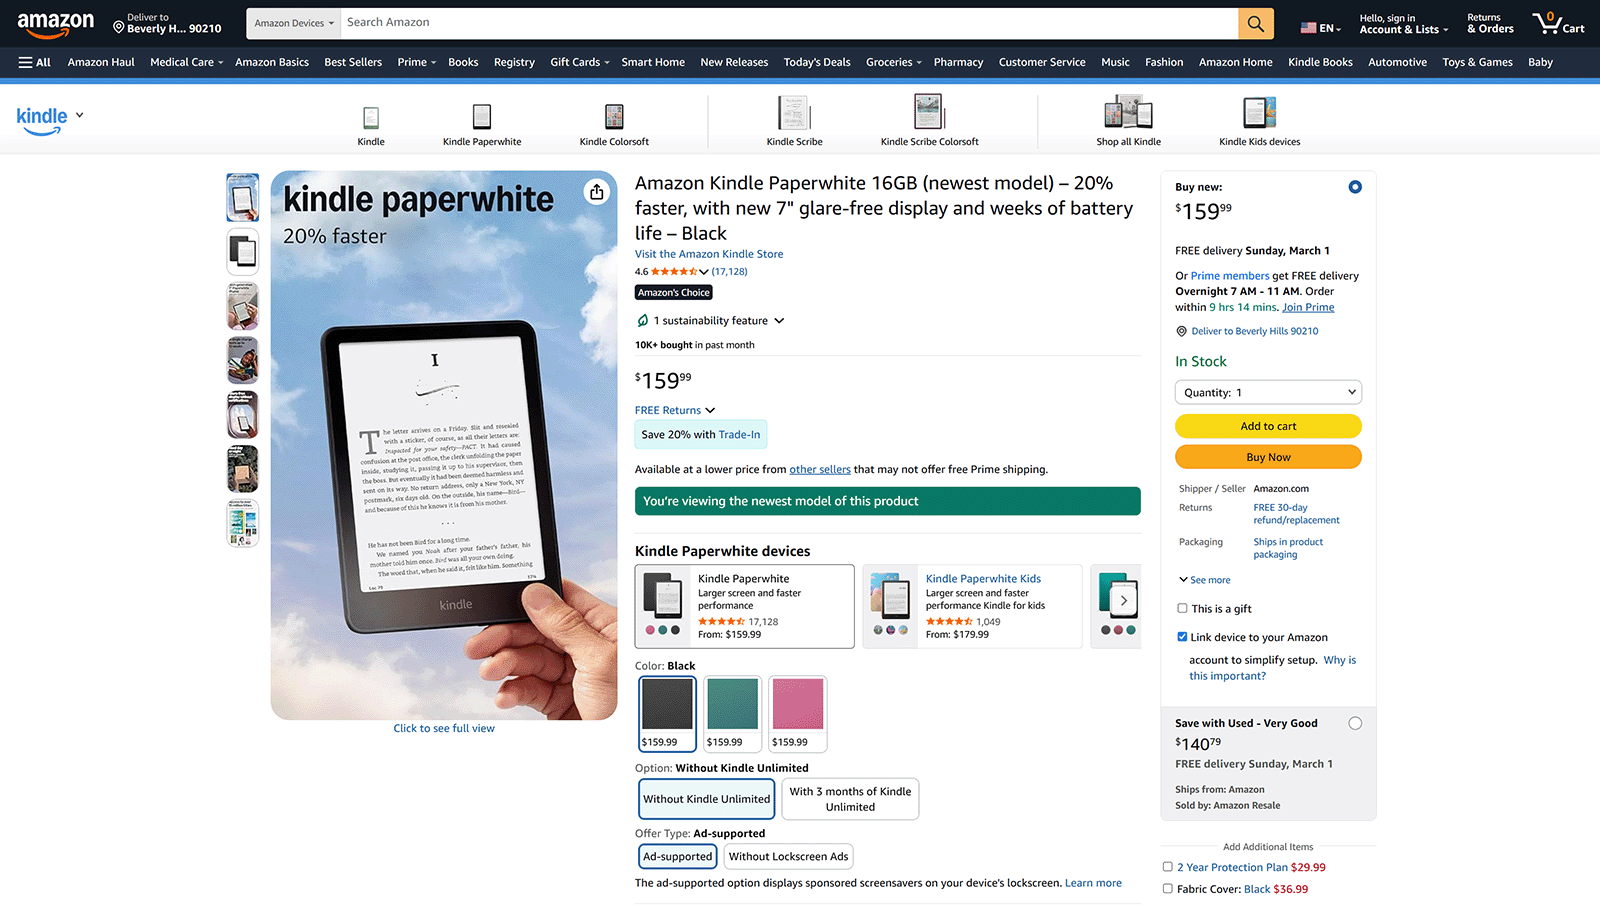The height and width of the screenshot is (905, 1600).
Task: Open the All hamburger menu
Action: coord(34,62)
